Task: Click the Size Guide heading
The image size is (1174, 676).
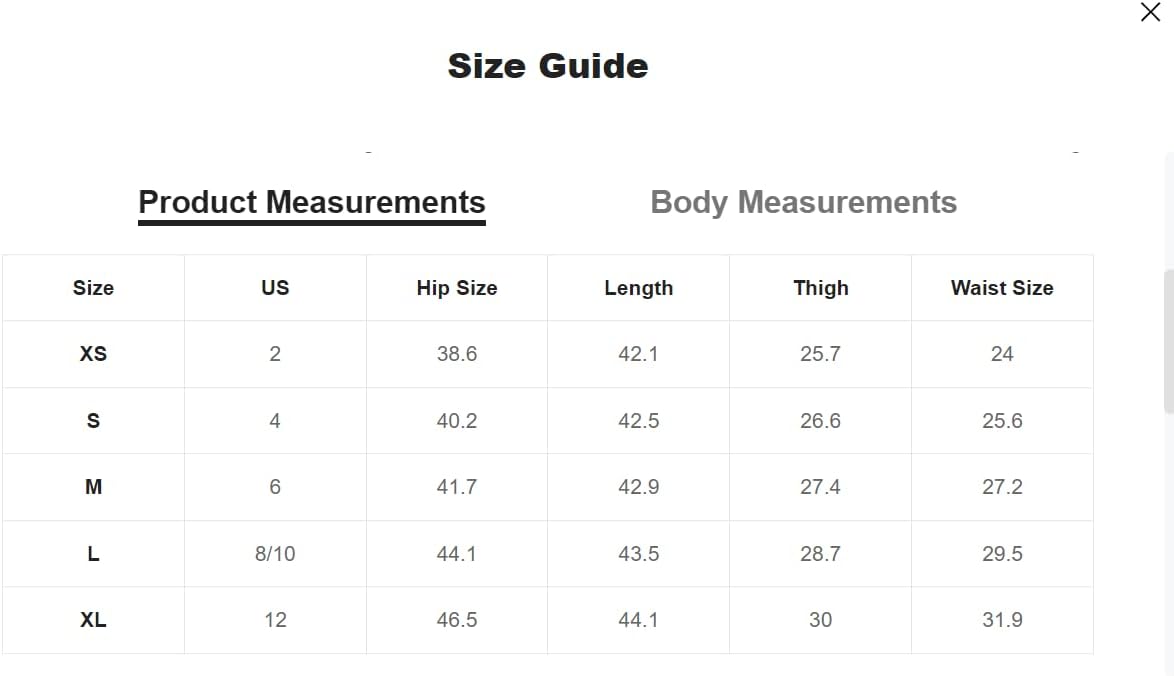Action: [x=548, y=66]
